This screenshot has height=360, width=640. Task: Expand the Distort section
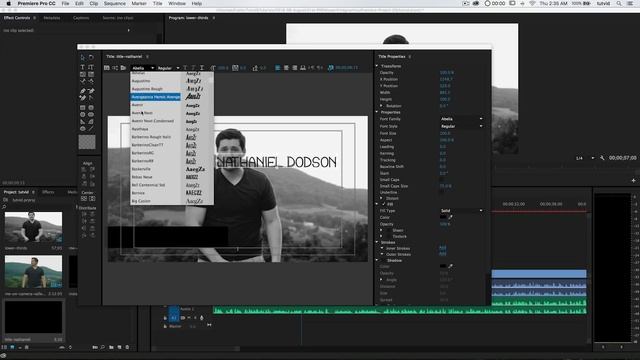[x=381, y=198]
